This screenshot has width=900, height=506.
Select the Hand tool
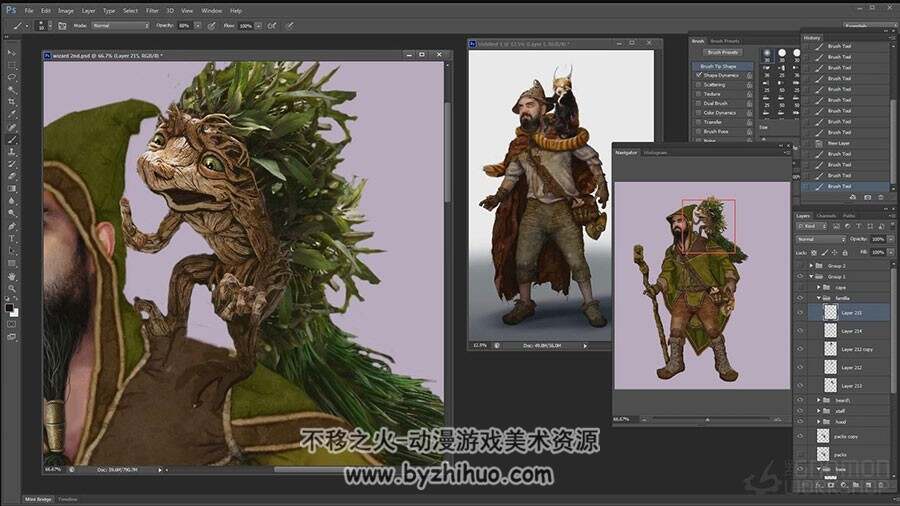[11, 276]
